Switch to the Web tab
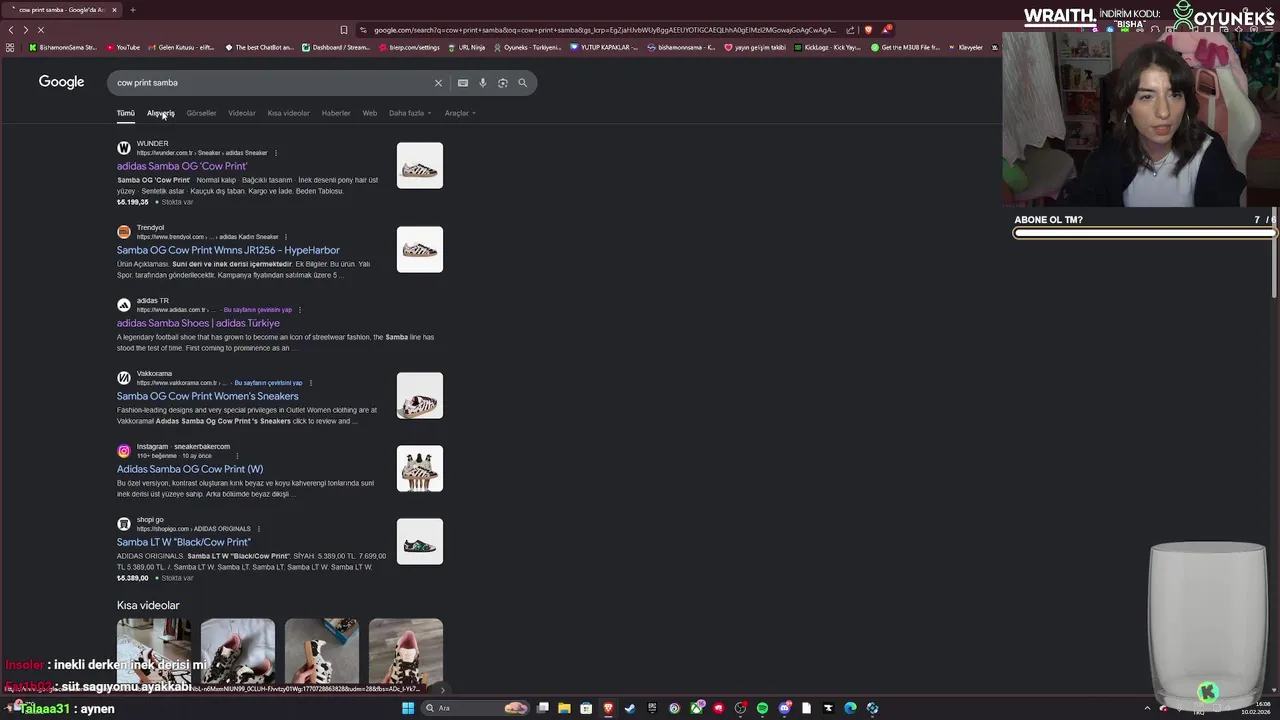1280x720 pixels. coord(370,113)
